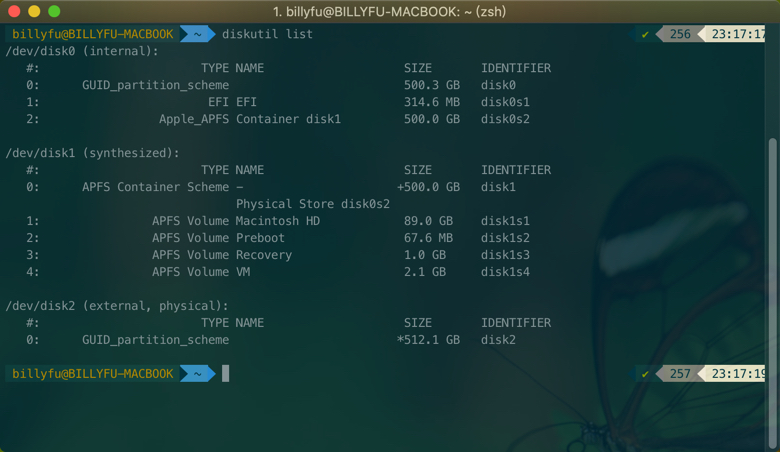Click the 'disk1s2' identifier
Image resolution: width=780 pixels, height=452 pixels.
505,238
